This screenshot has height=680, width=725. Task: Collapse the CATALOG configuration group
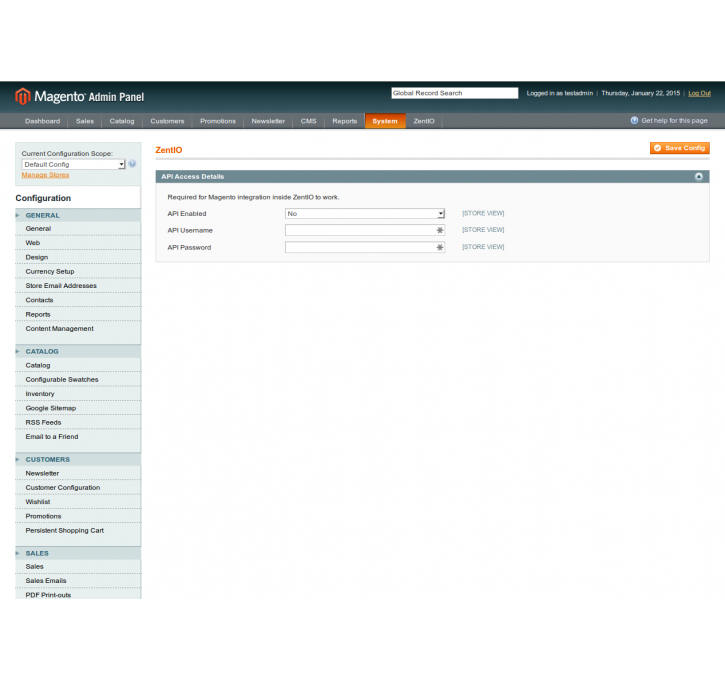coord(78,351)
